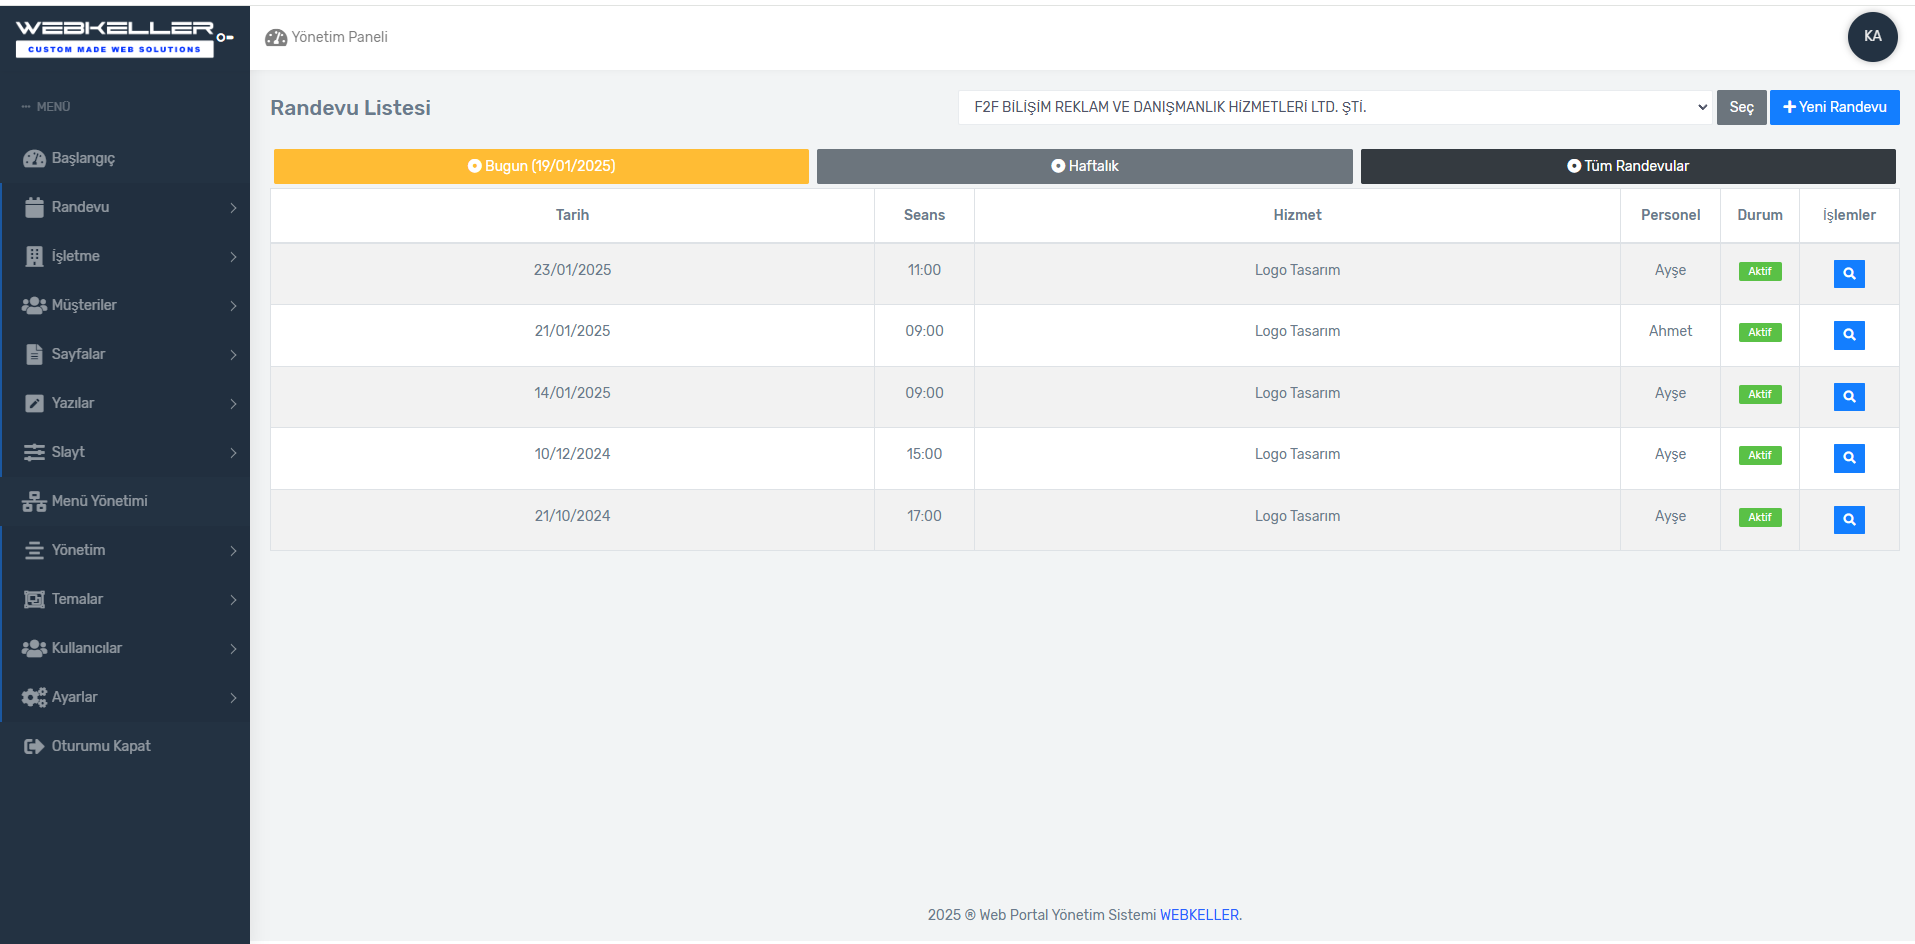Expand the Ayarlar submenu chevron
This screenshot has height=944, width=1915.
tap(233, 698)
